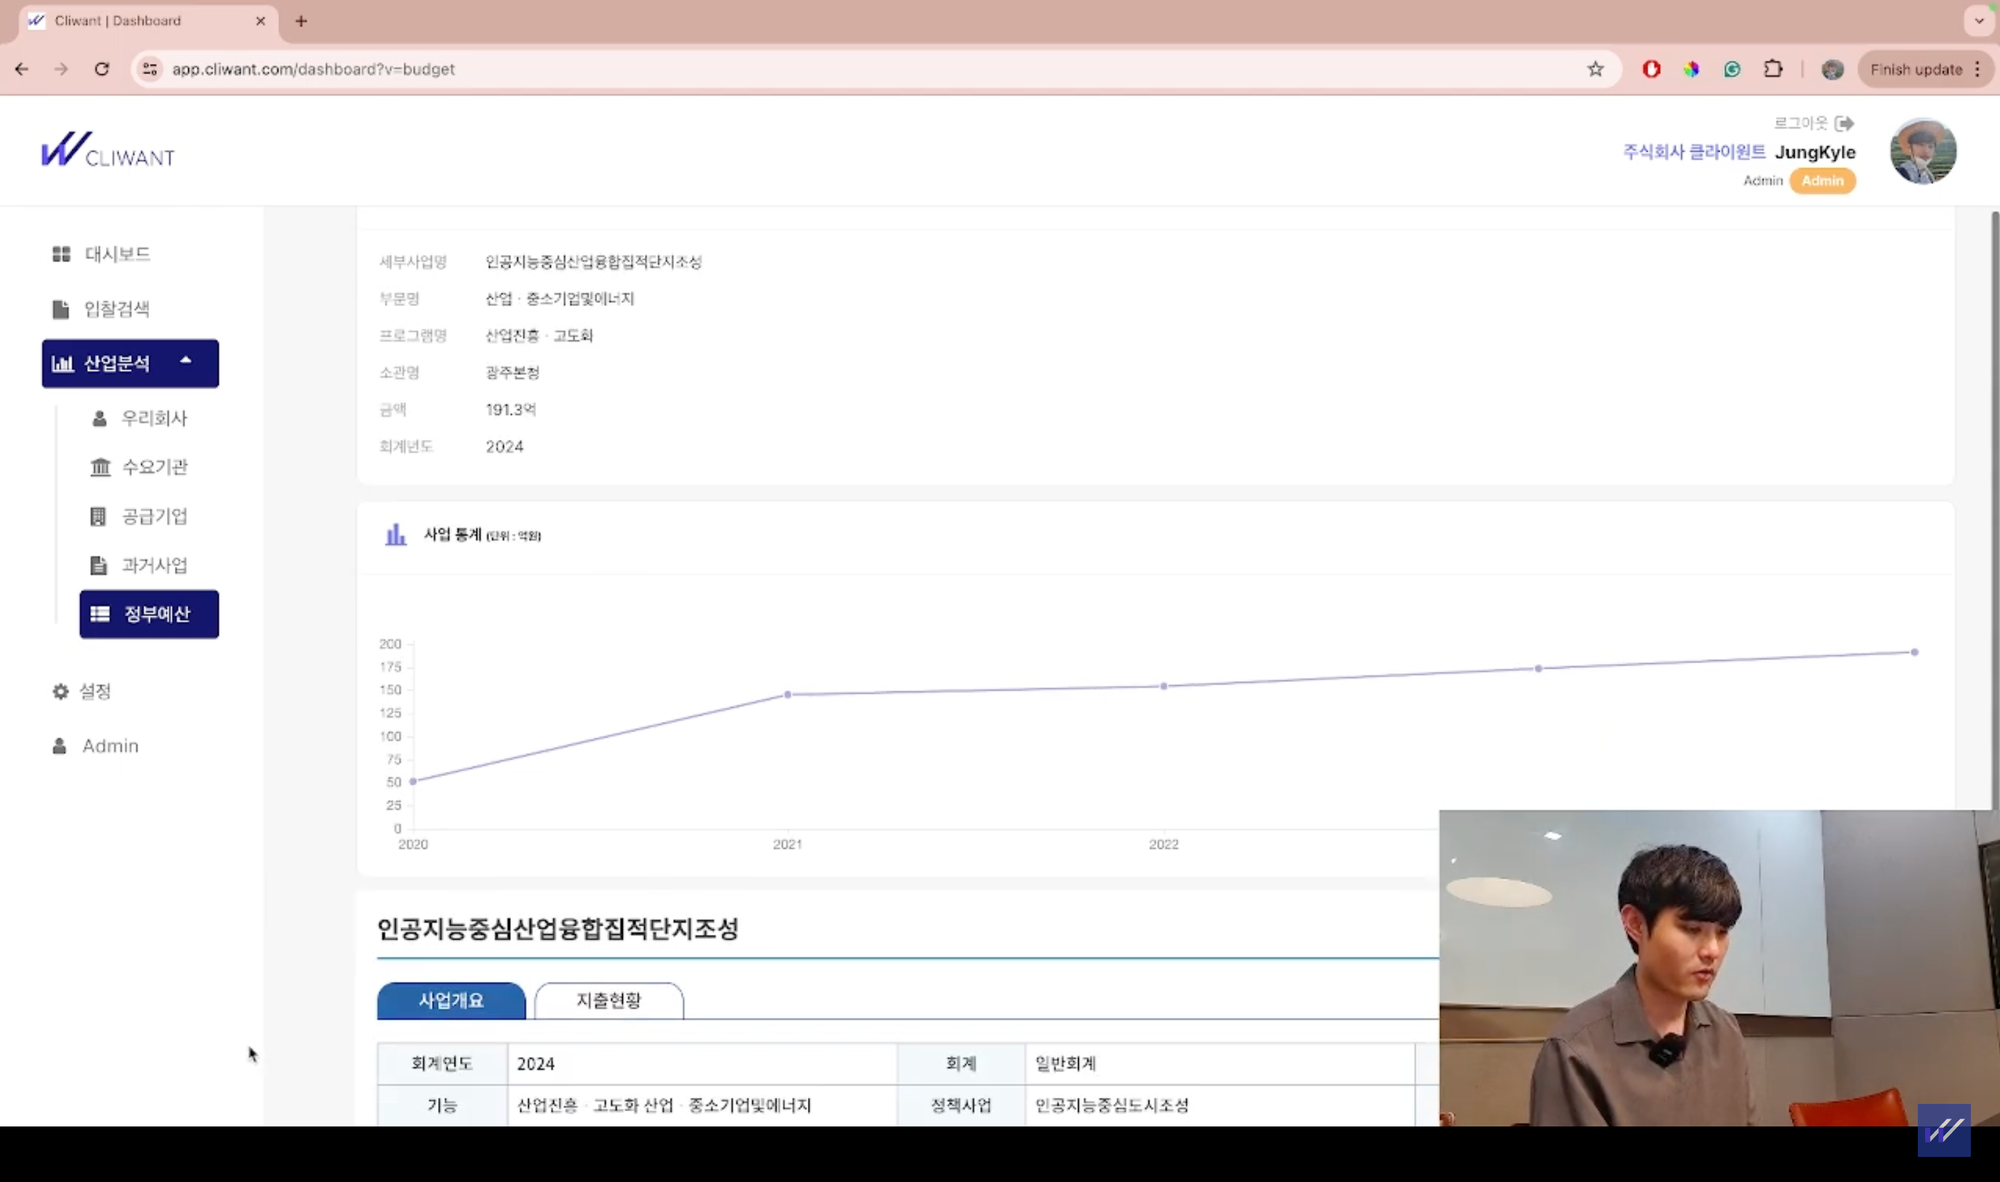Switch to the 지출현황 tab

[608, 1000]
